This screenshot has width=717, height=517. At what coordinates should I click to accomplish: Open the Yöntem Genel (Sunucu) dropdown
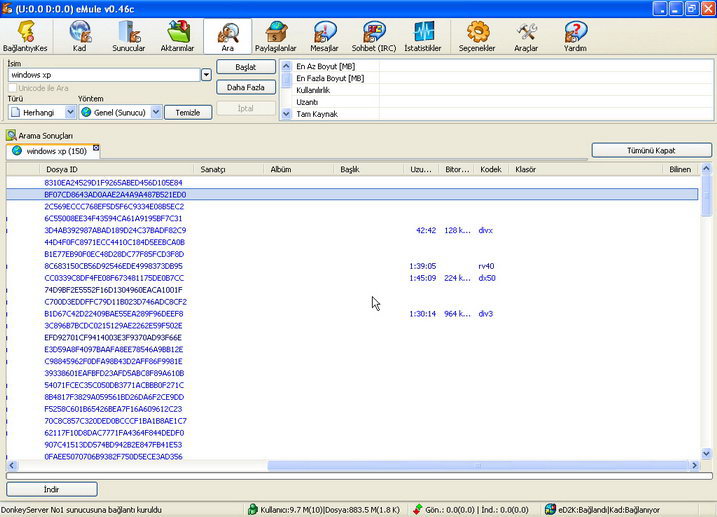(156, 112)
